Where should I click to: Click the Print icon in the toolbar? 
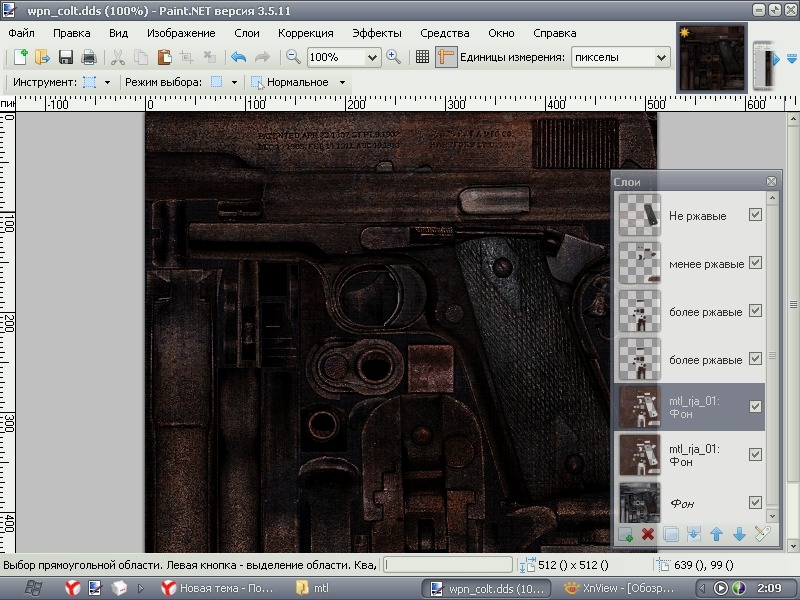pos(89,58)
